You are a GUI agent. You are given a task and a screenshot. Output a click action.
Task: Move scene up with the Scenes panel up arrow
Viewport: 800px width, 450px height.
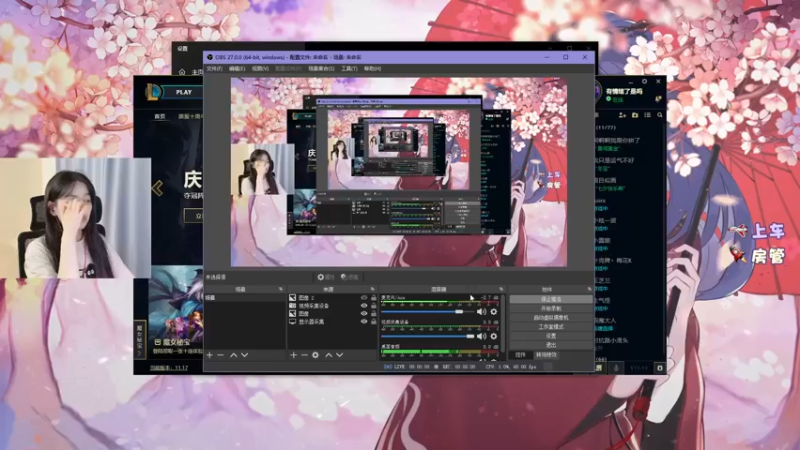[x=233, y=355]
